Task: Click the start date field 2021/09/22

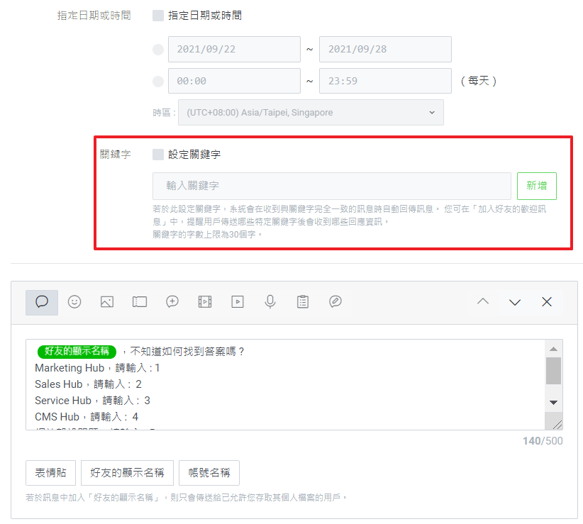Action: [234, 49]
